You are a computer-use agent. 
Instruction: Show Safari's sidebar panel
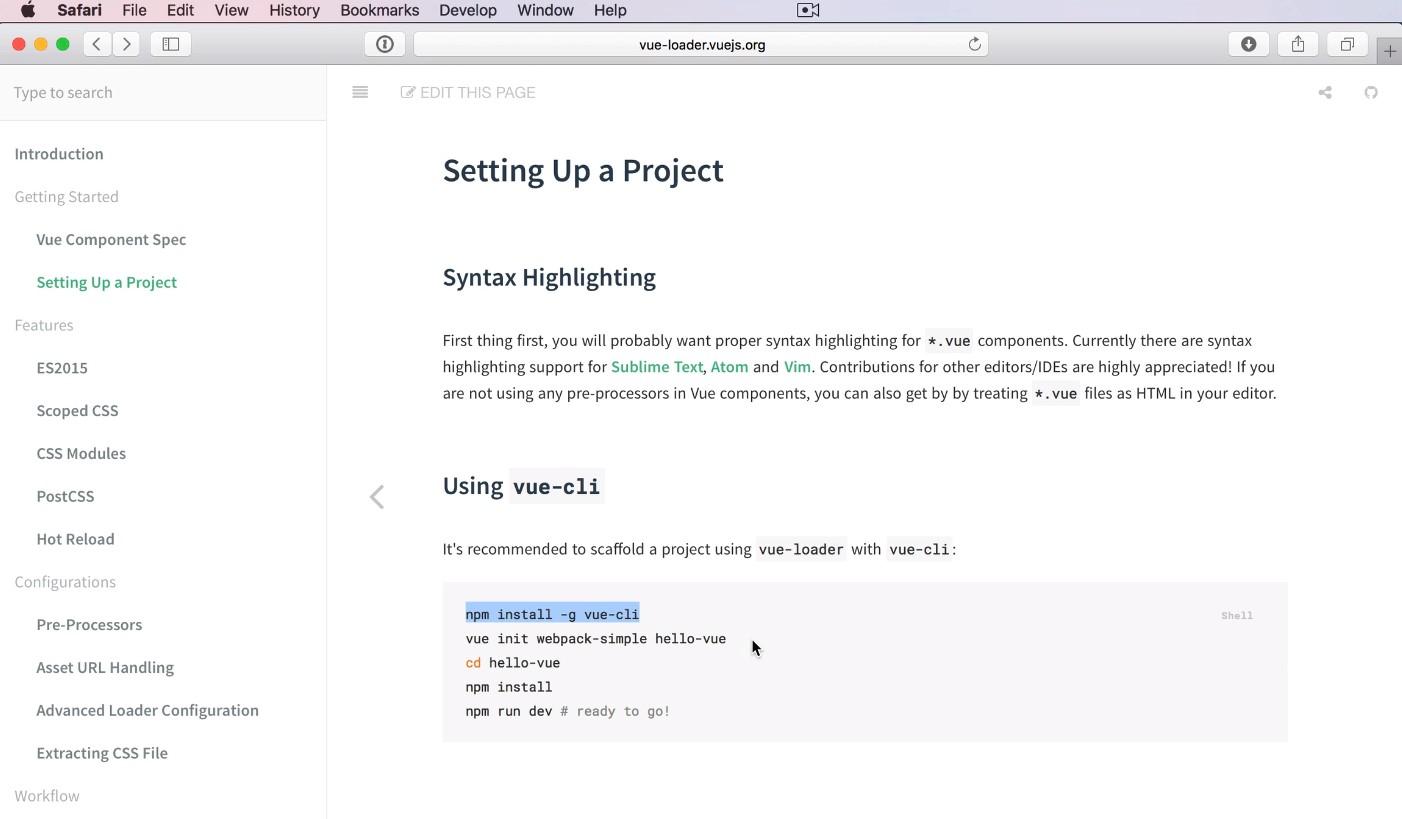171,44
